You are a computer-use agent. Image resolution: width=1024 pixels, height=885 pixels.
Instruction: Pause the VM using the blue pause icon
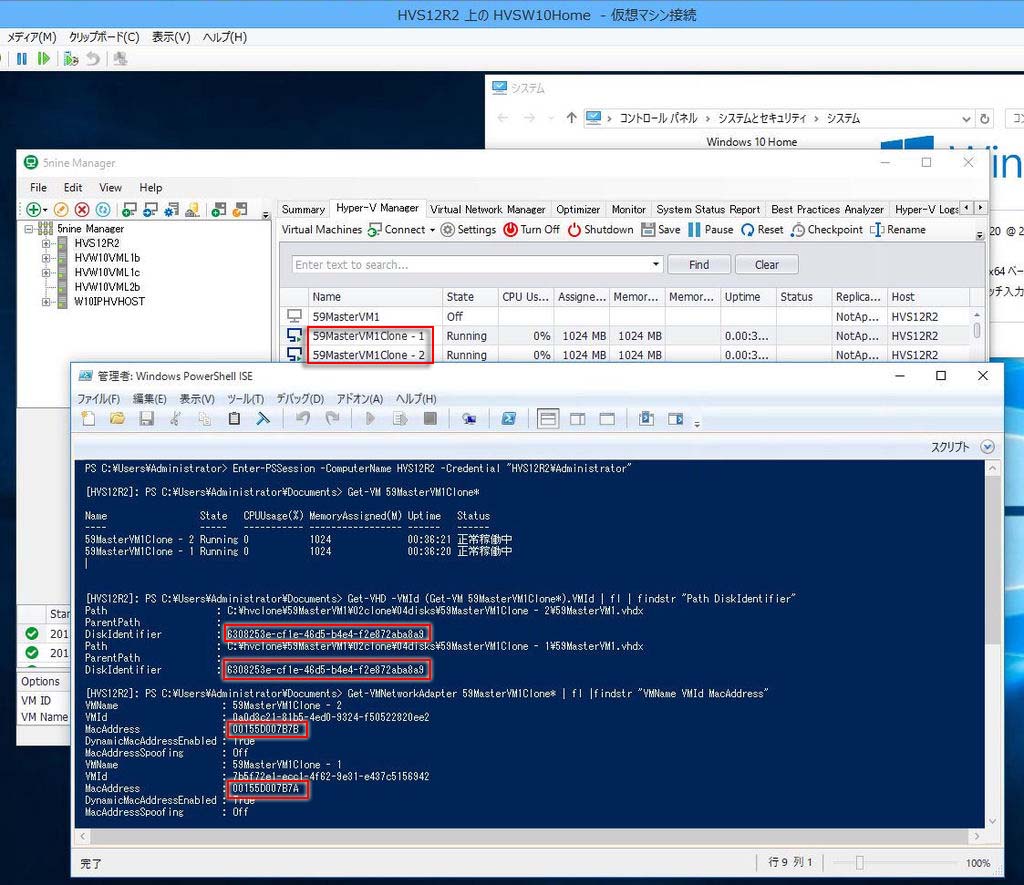coord(22,59)
